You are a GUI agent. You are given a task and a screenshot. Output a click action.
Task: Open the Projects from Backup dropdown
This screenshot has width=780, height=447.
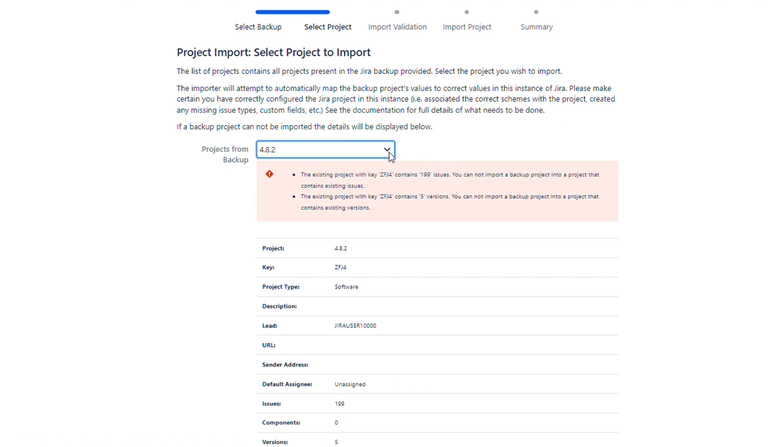tap(319, 150)
